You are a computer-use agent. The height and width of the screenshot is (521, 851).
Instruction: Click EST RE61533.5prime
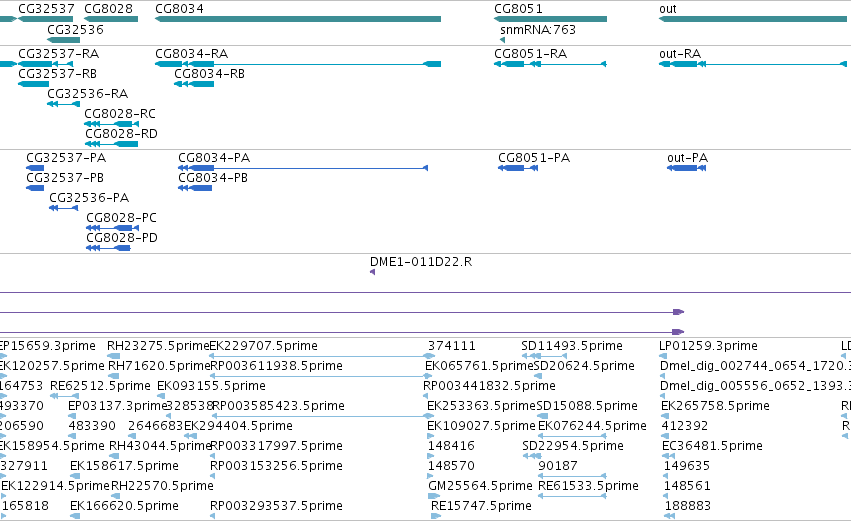(588, 486)
